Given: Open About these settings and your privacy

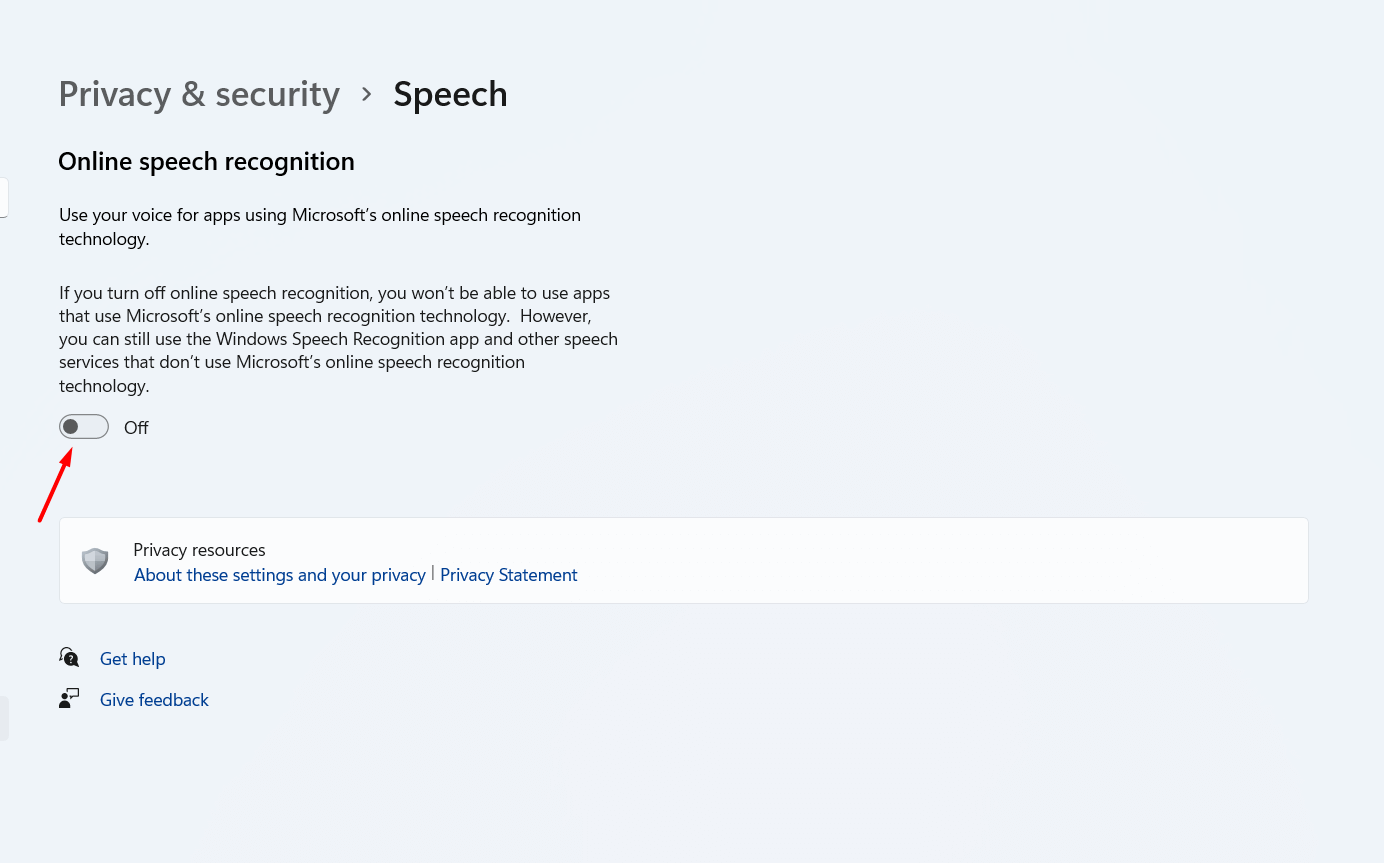Looking at the screenshot, I should 279,574.
